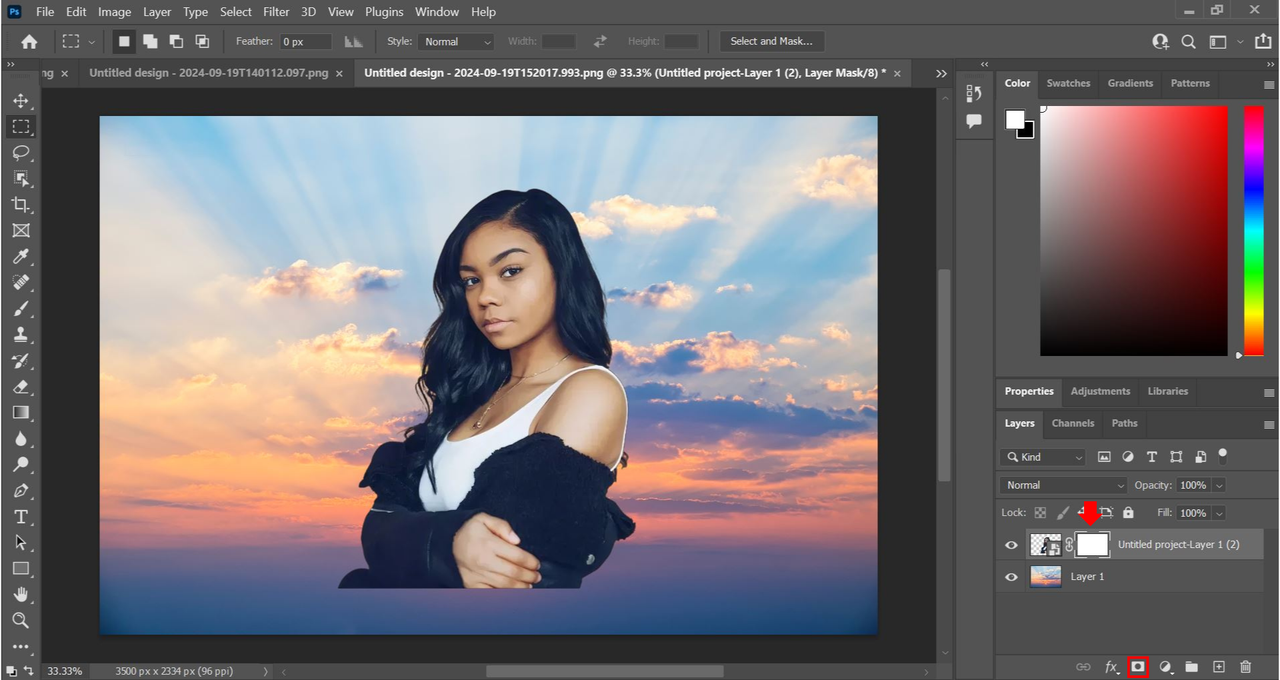The height and width of the screenshot is (680, 1280).
Task: Select the Path Selection tool
Action: point(21,543)
